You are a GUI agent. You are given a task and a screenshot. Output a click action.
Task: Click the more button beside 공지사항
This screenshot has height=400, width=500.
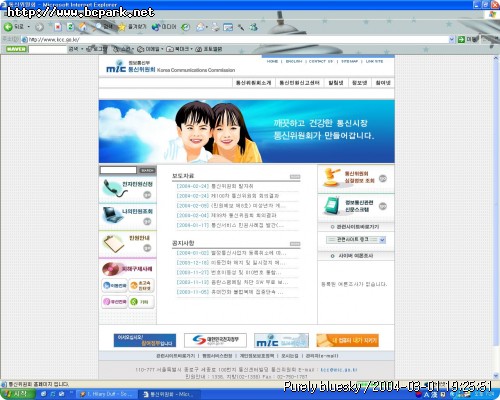tap(295, 244)
